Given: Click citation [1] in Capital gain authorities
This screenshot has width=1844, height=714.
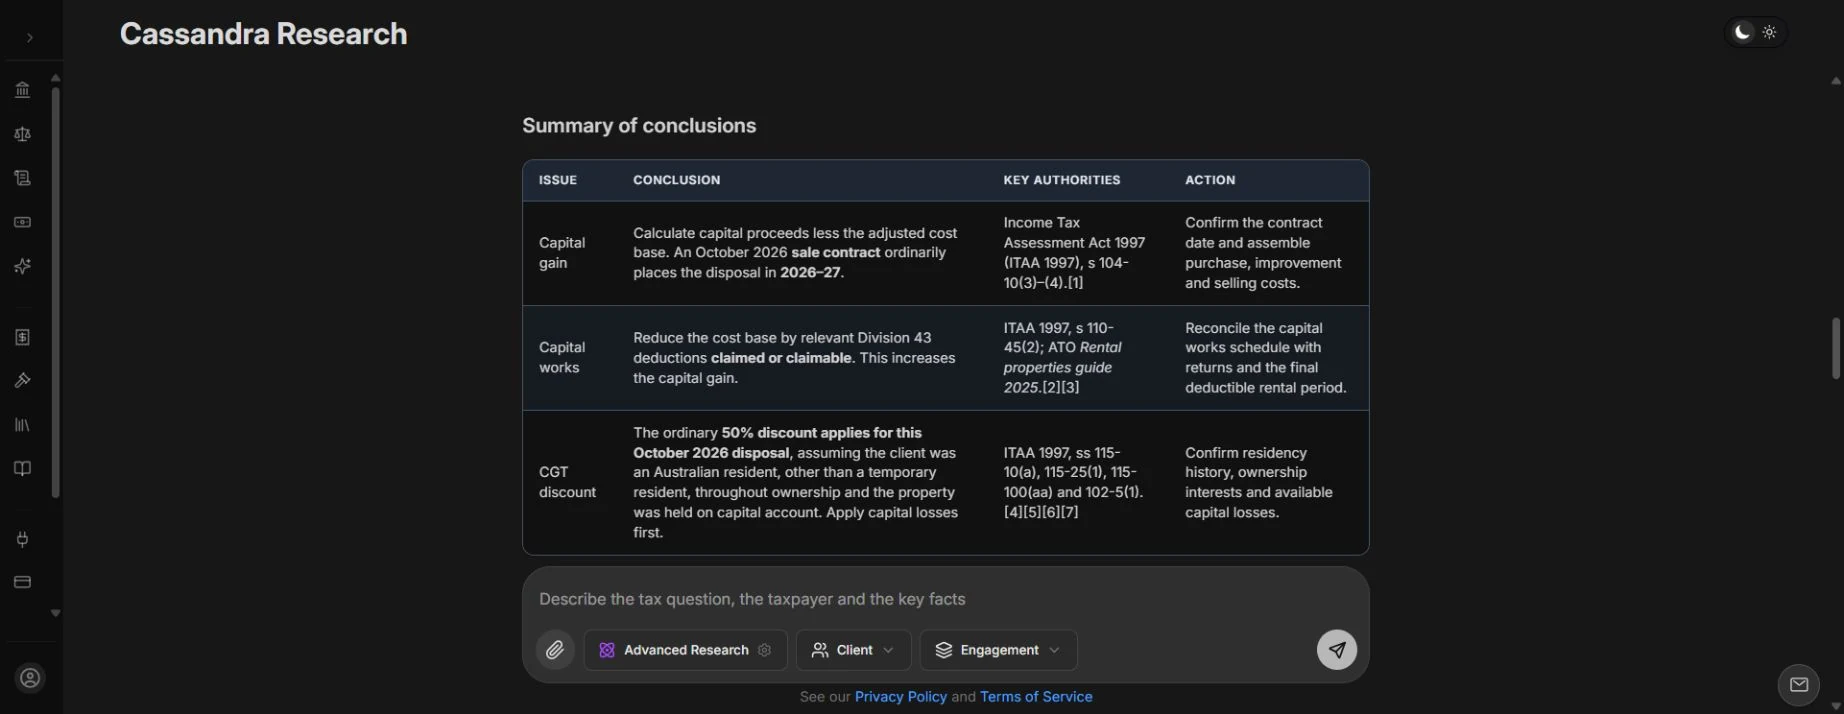Looking at the screenshot, I should (x=1075, y=283).
